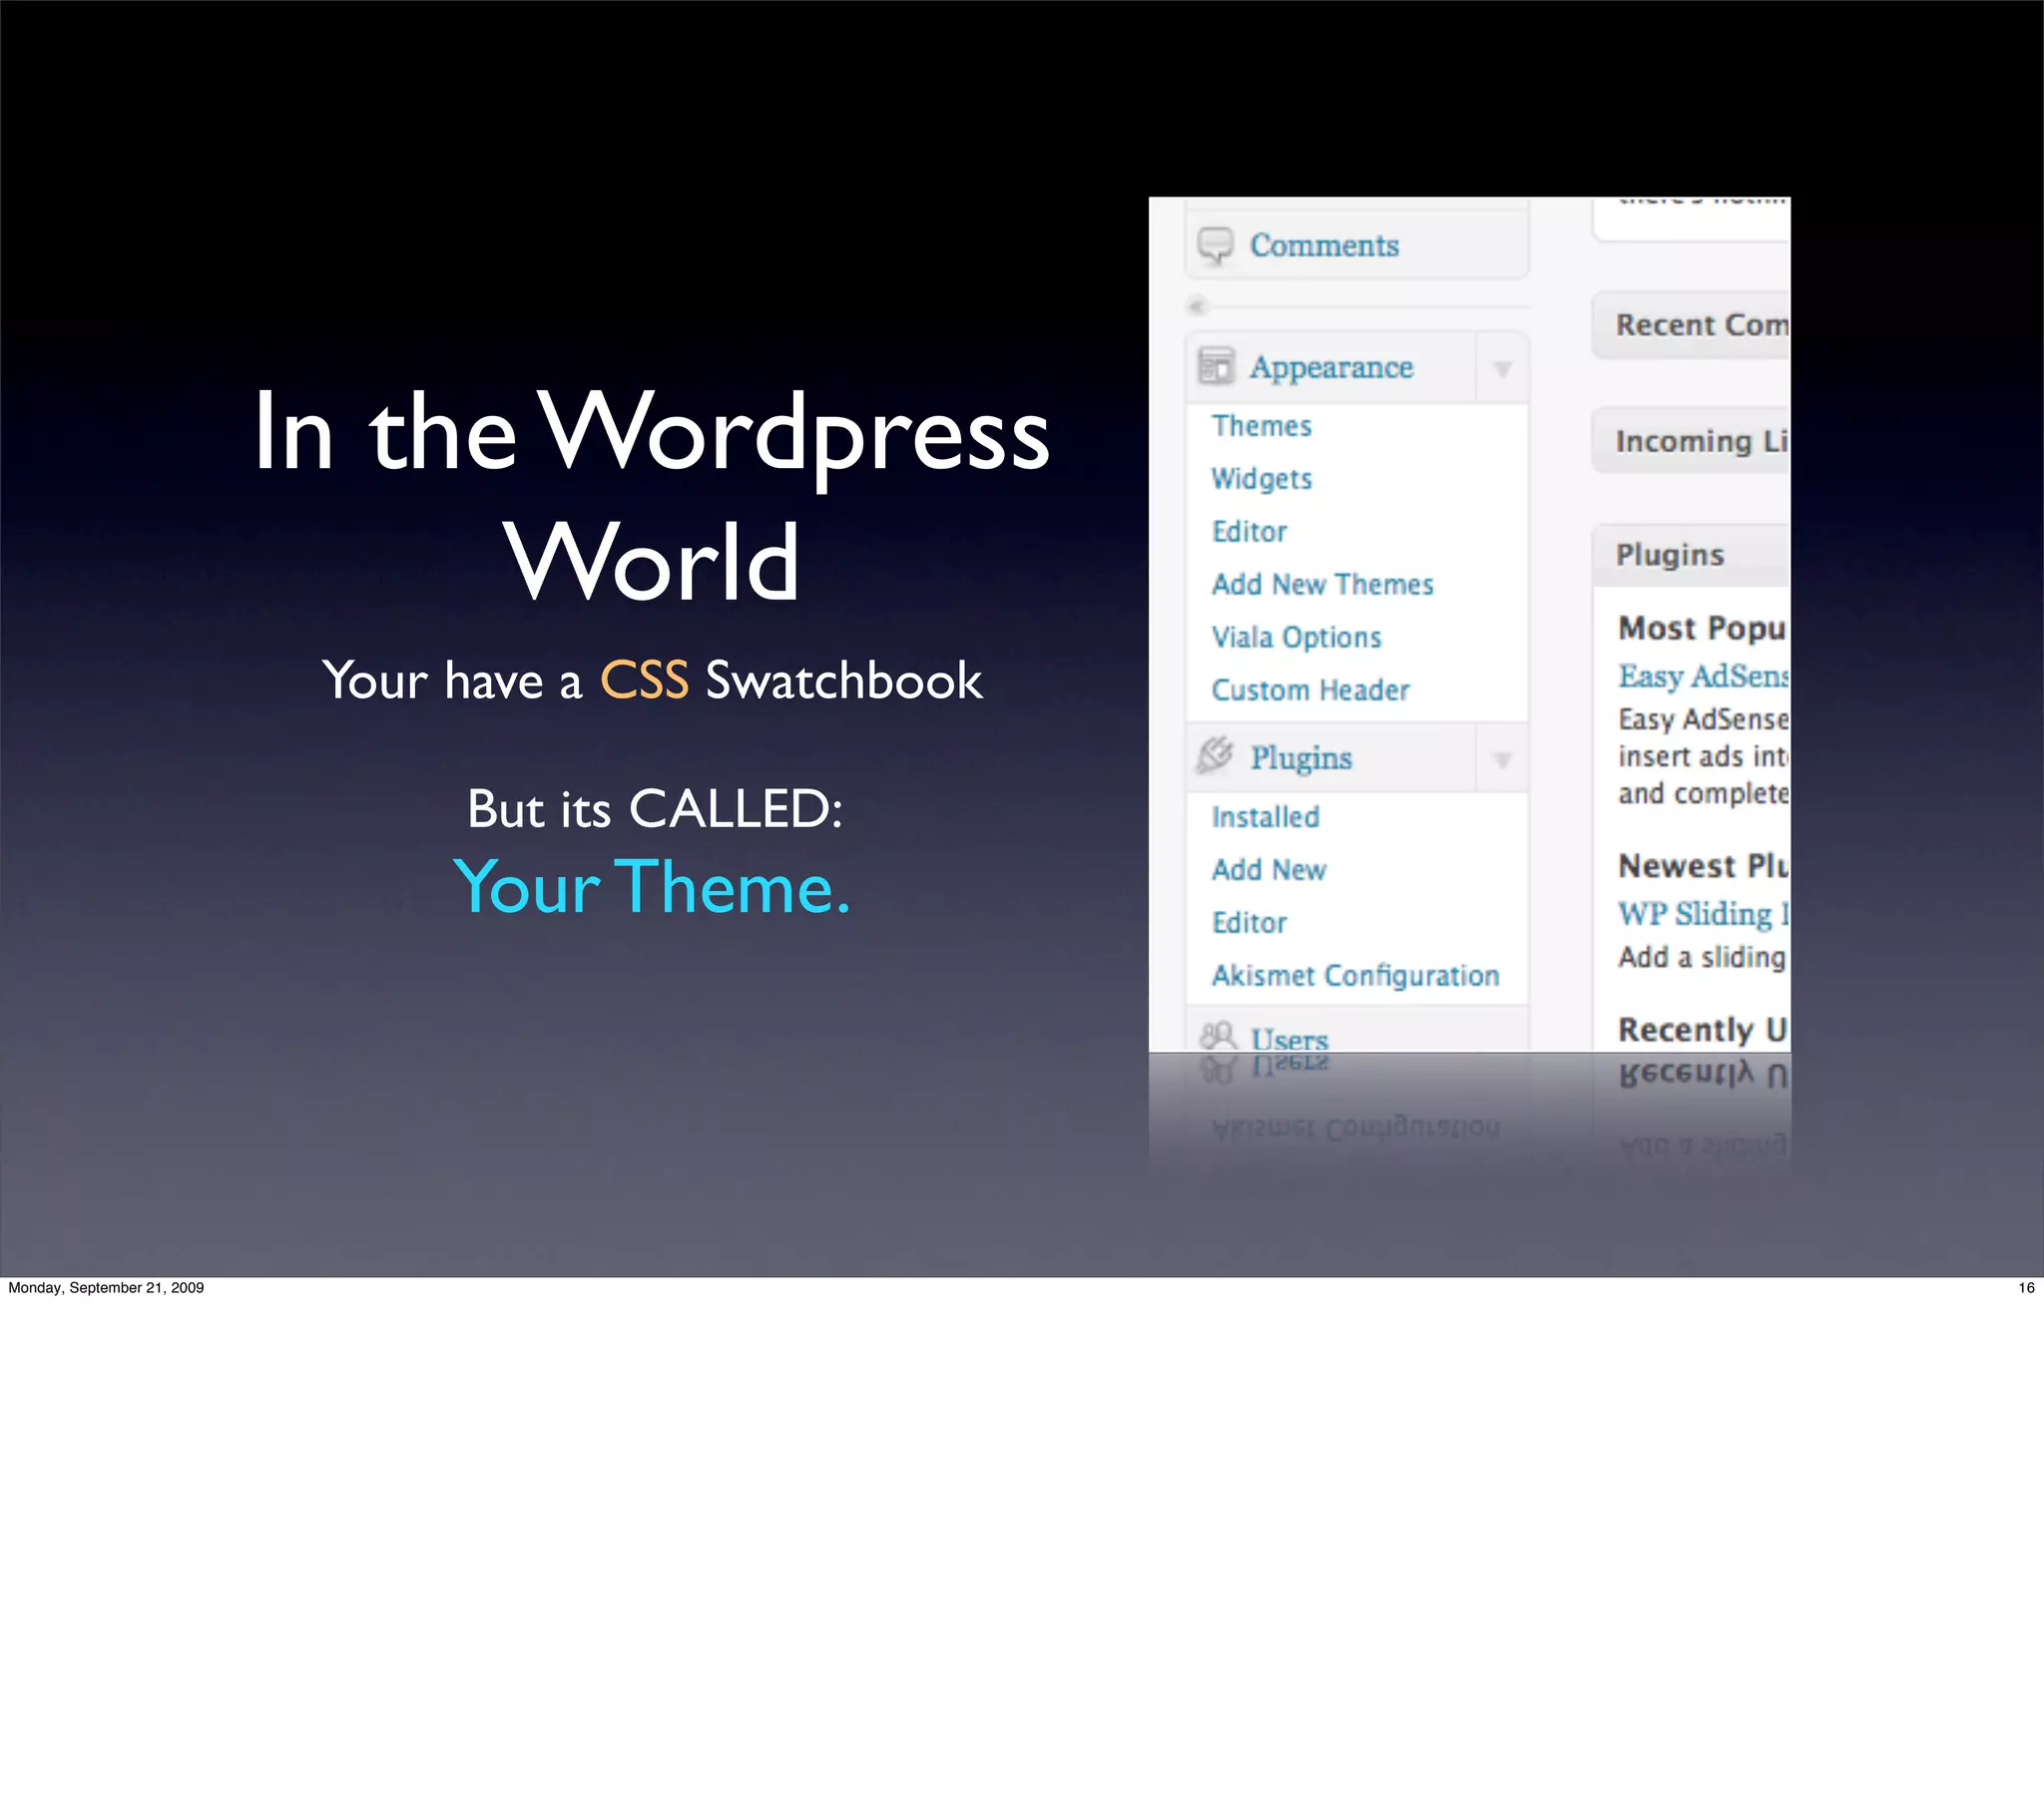Click the Incoming Links widget header
2044x1812 pixels.
tap(1691, 441)
